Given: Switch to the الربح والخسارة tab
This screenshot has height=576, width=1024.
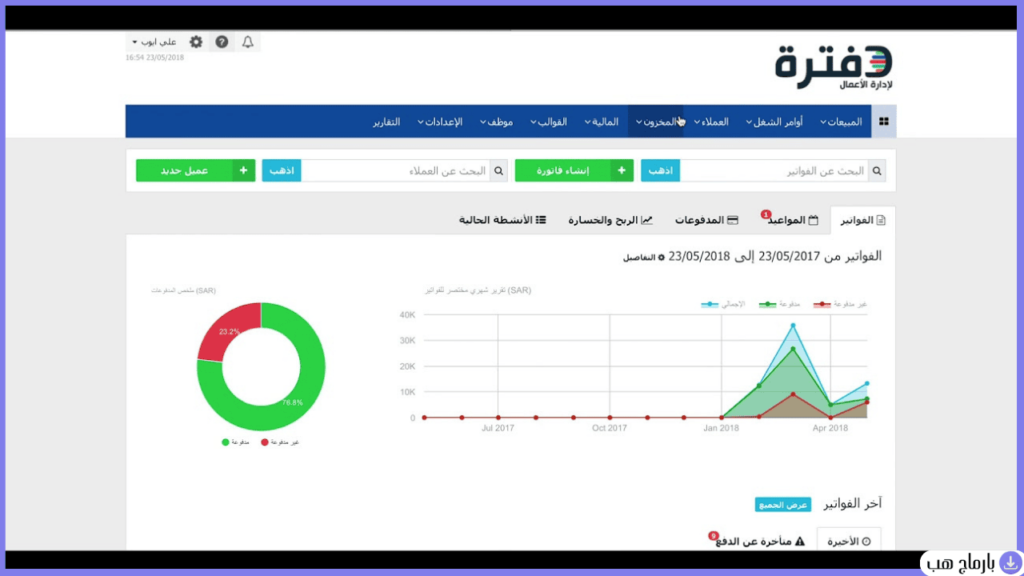Looking at the screenshot, I should click(610, 220).
